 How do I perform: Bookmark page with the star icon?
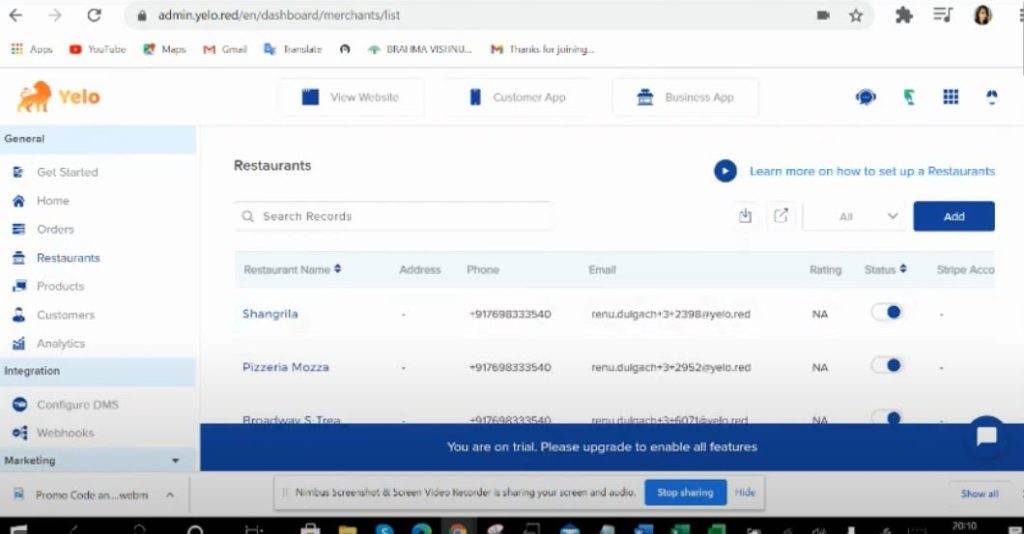(856, 16)
